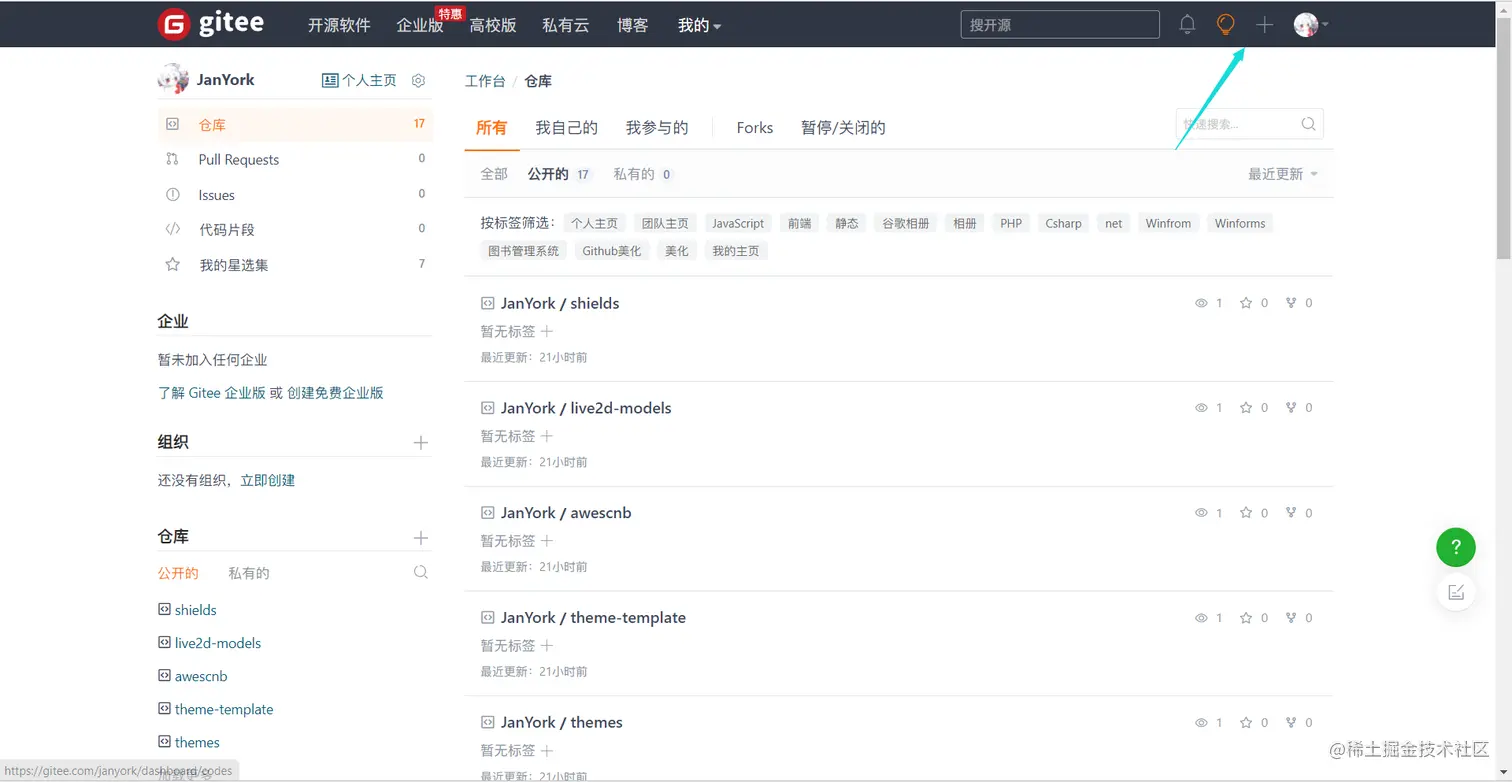1512x782 pixels.
Task: Open live2d-models in sidebar repo list
Action: tap(218, 643)
